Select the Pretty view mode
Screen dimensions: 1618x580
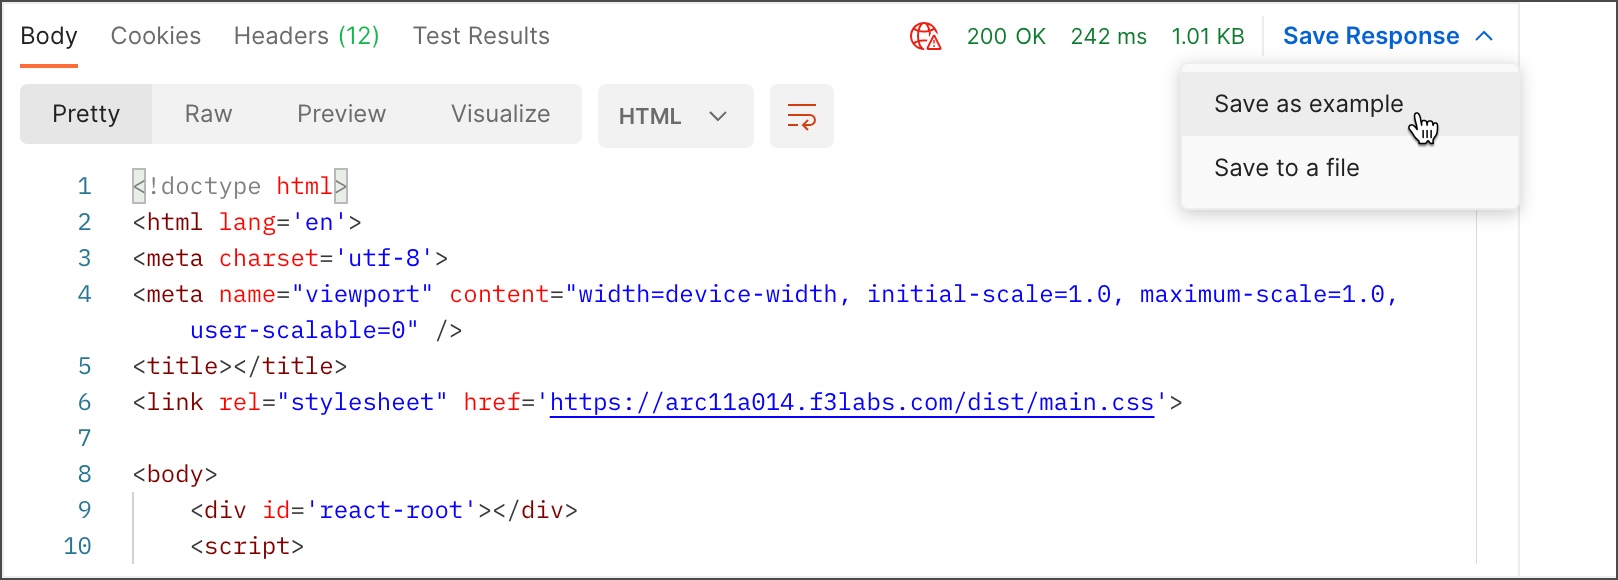tap(86, 114)
